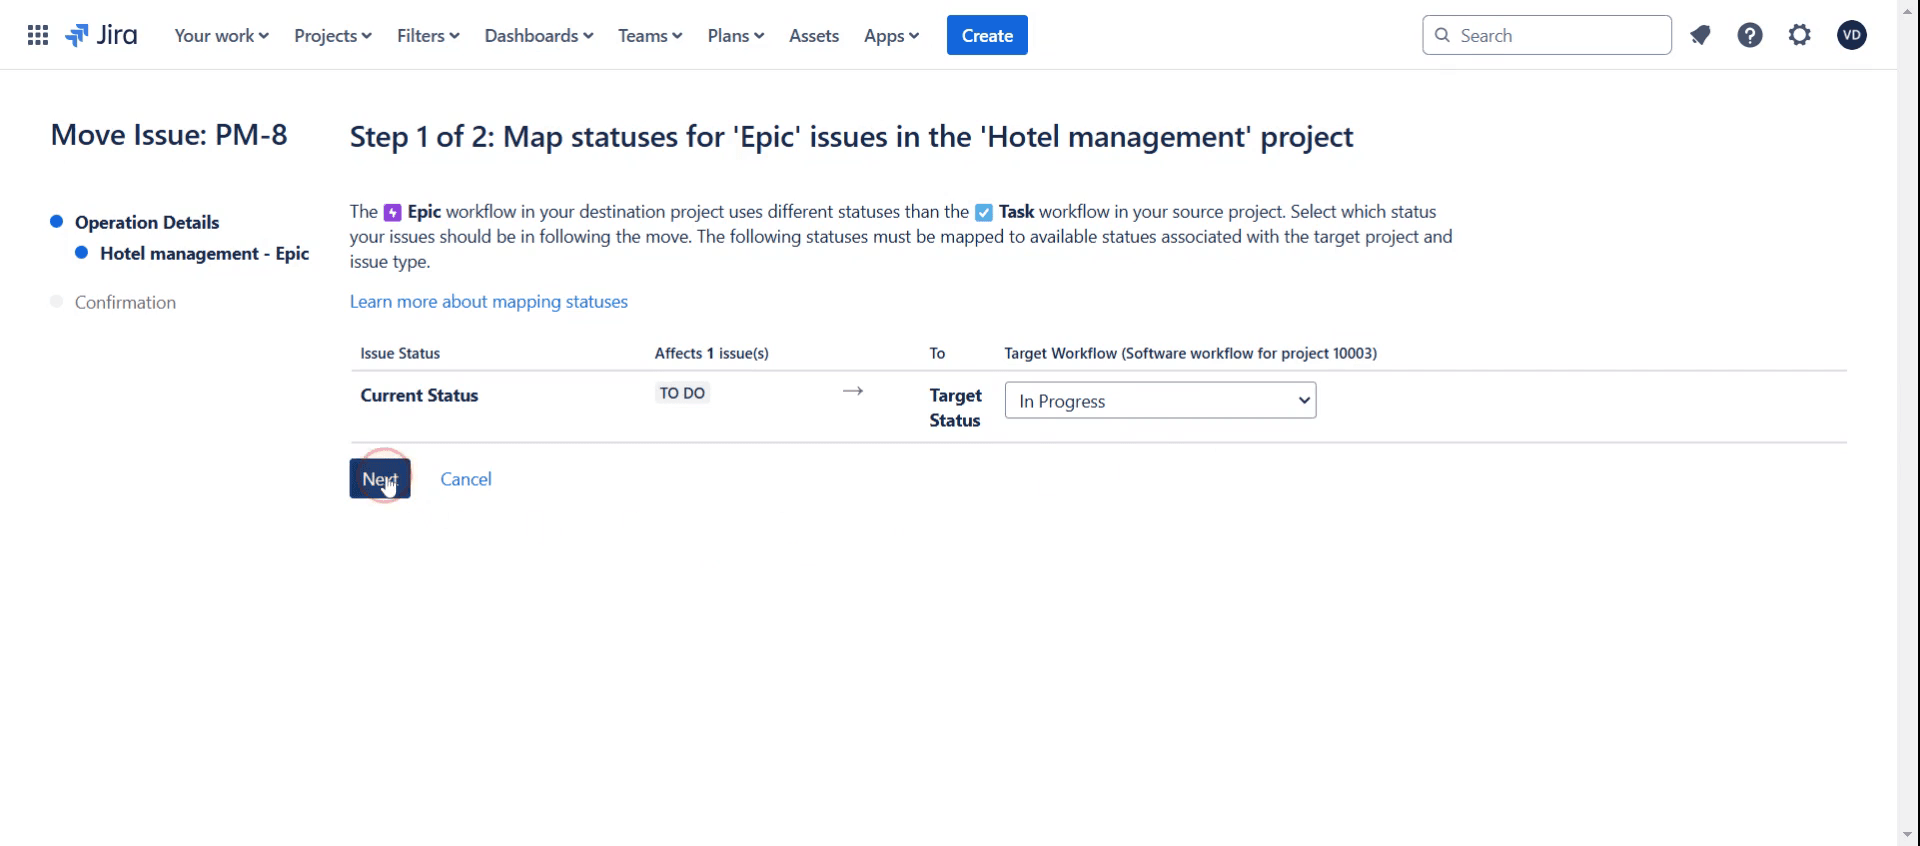
Task: Click the Jira logo
Action: tap(101, 36)
